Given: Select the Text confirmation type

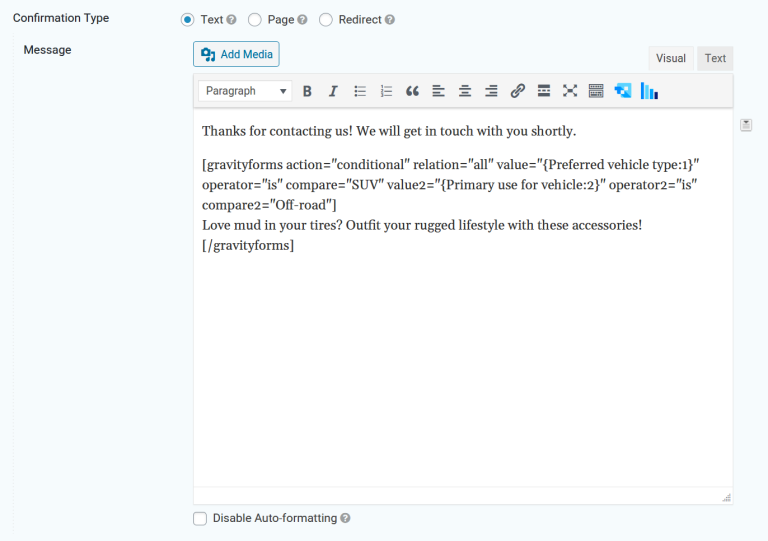Looking at the screenshot, I should click(187, 19).
